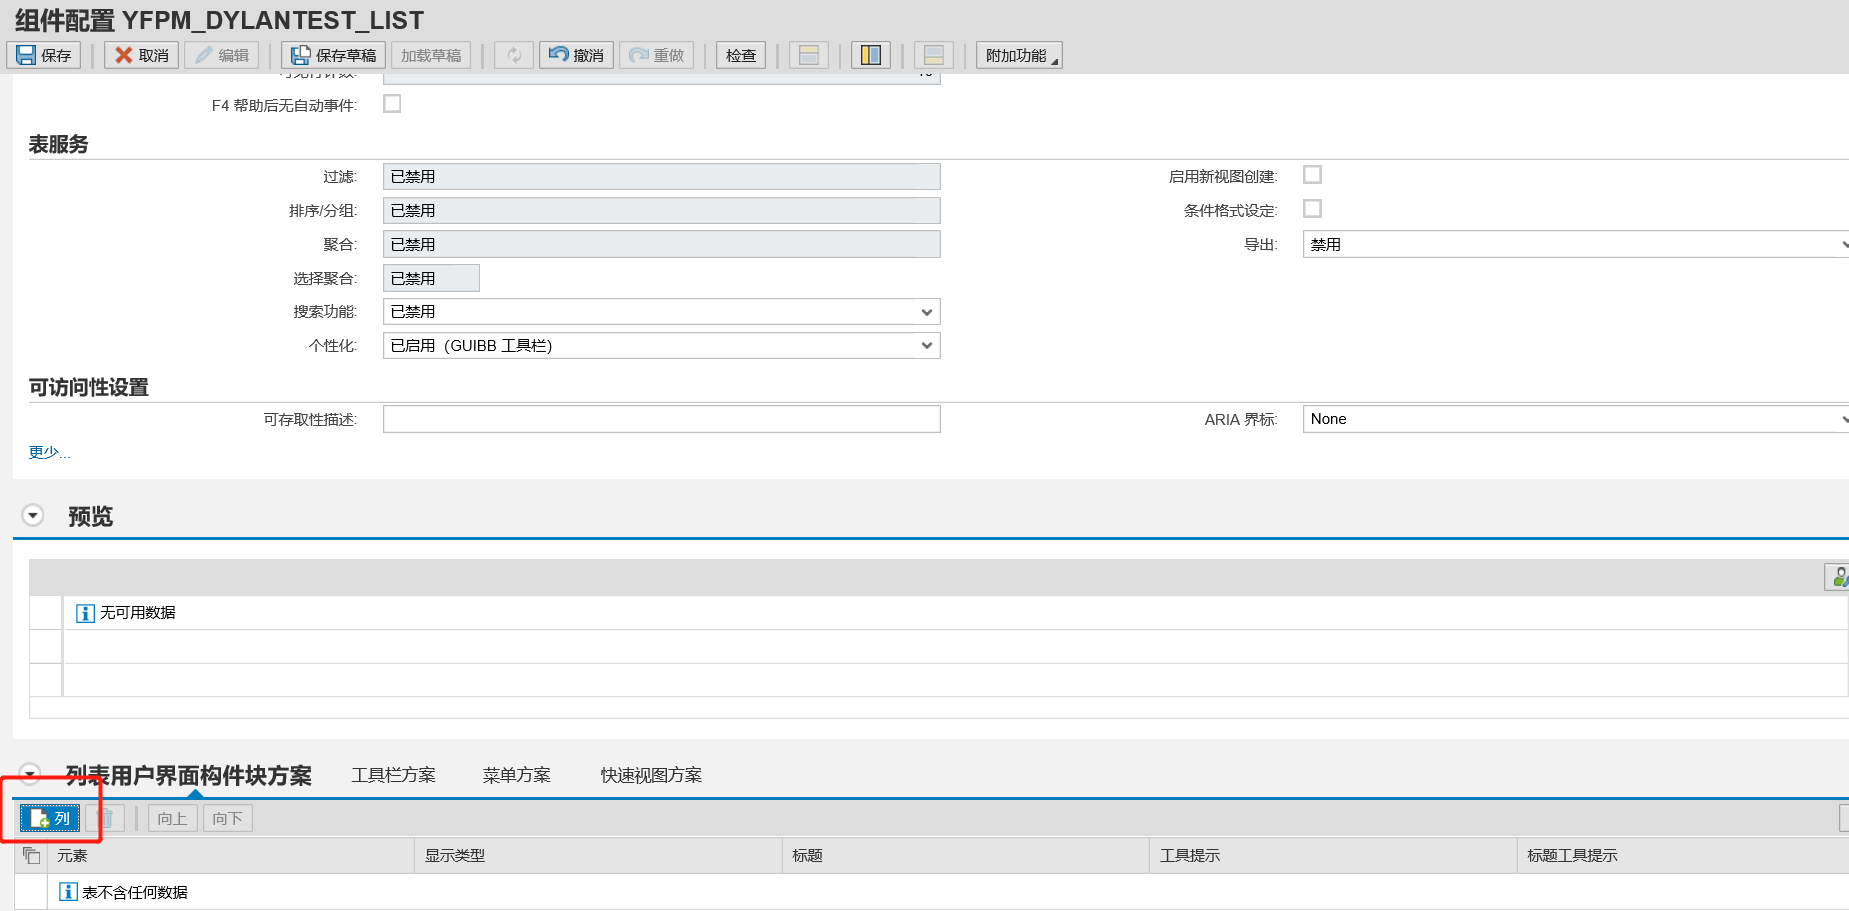Click the 检查 (Check) button
The width and height of the screenshot is (1849, 911).
[x=740, y=55]
